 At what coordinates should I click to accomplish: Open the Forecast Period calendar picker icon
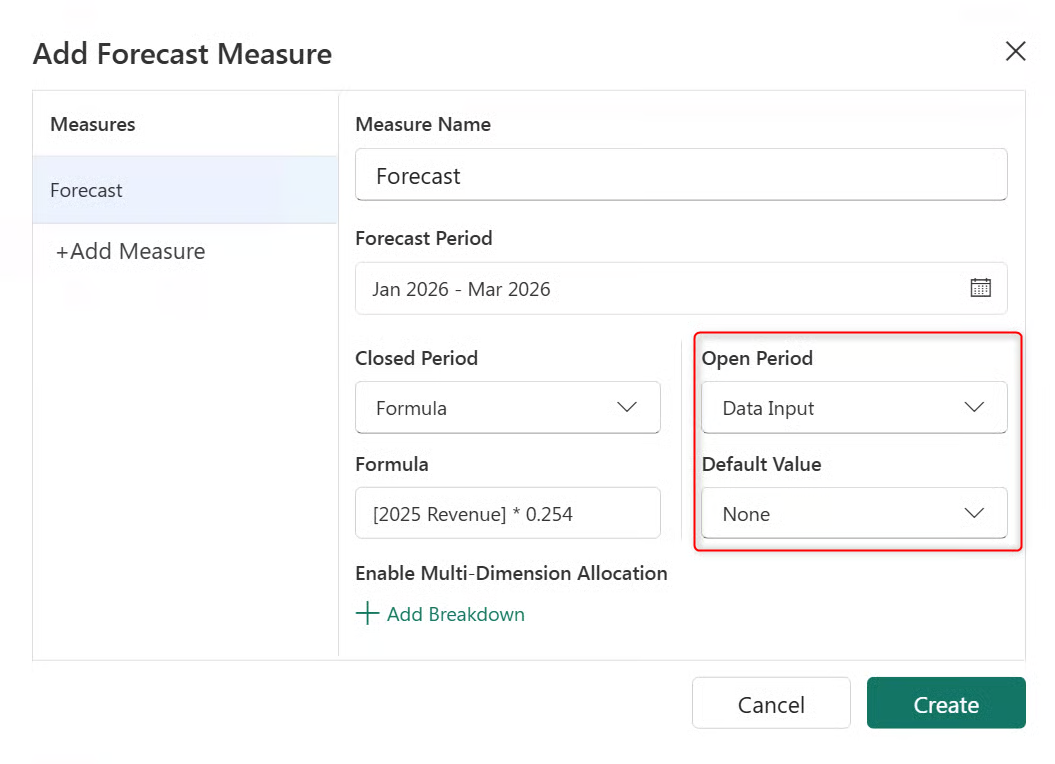[x=980, y=288]
